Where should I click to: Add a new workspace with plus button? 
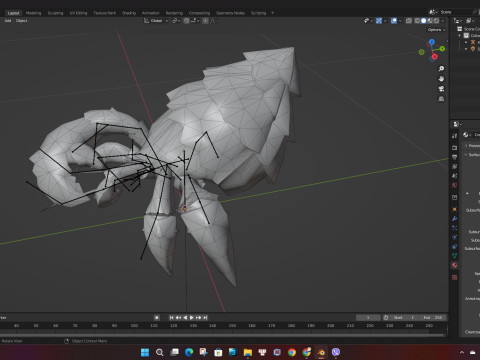pyautogui.click(x=273, y=13)
